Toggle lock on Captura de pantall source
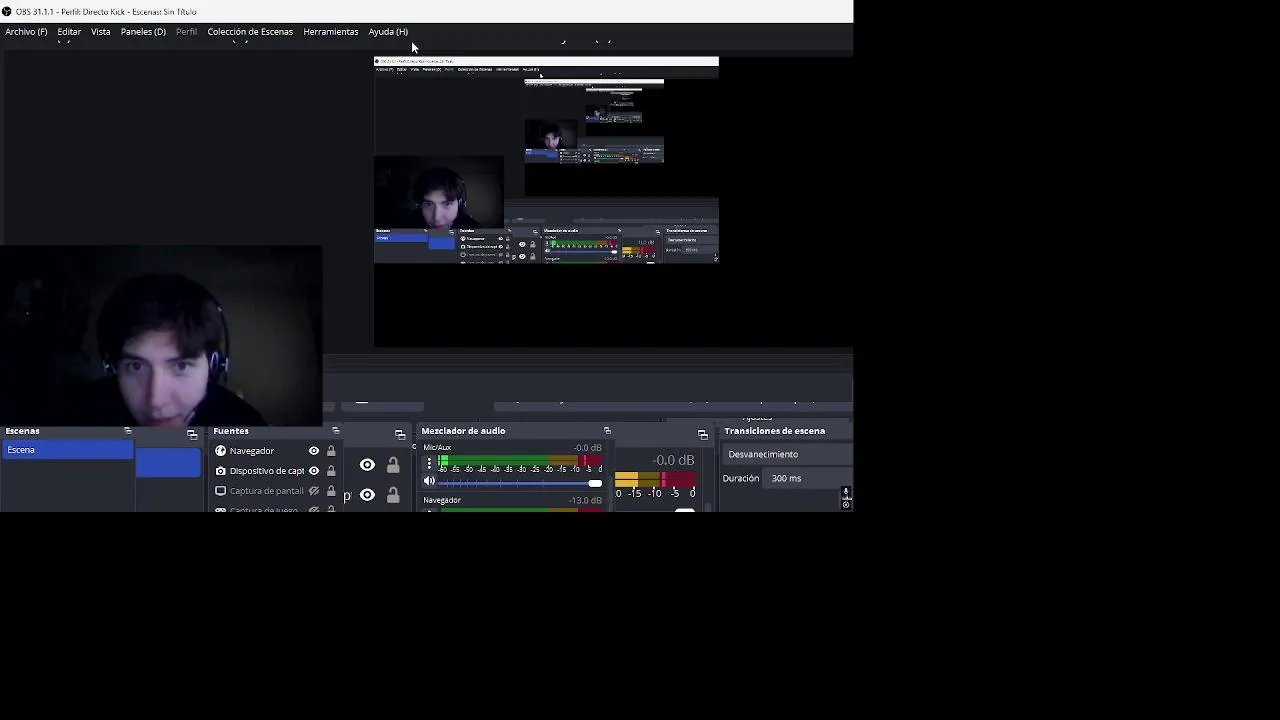This screenshot has height=720, width=1280. [x=331, y=491]
